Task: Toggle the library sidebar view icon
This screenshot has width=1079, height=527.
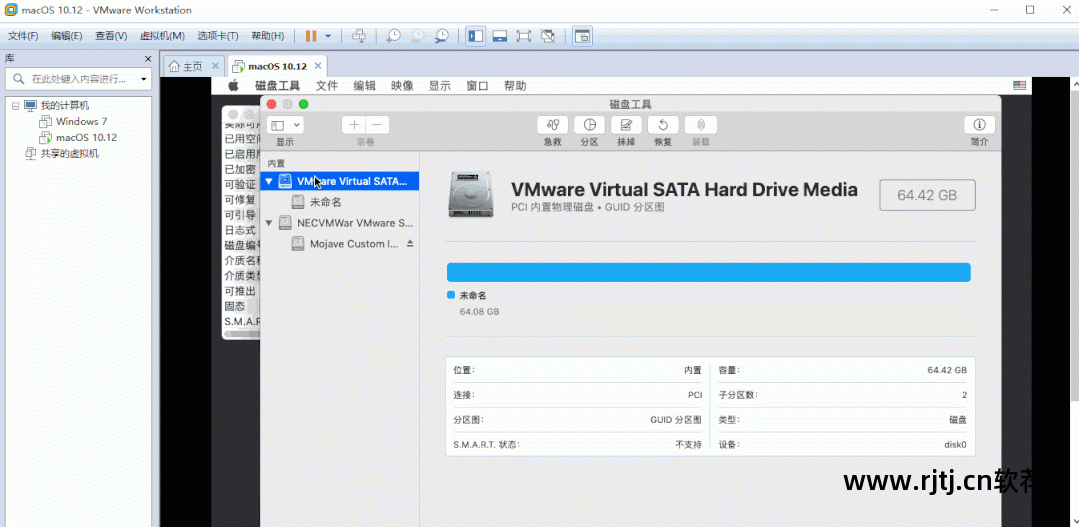Action: click(x=476, y=36)
